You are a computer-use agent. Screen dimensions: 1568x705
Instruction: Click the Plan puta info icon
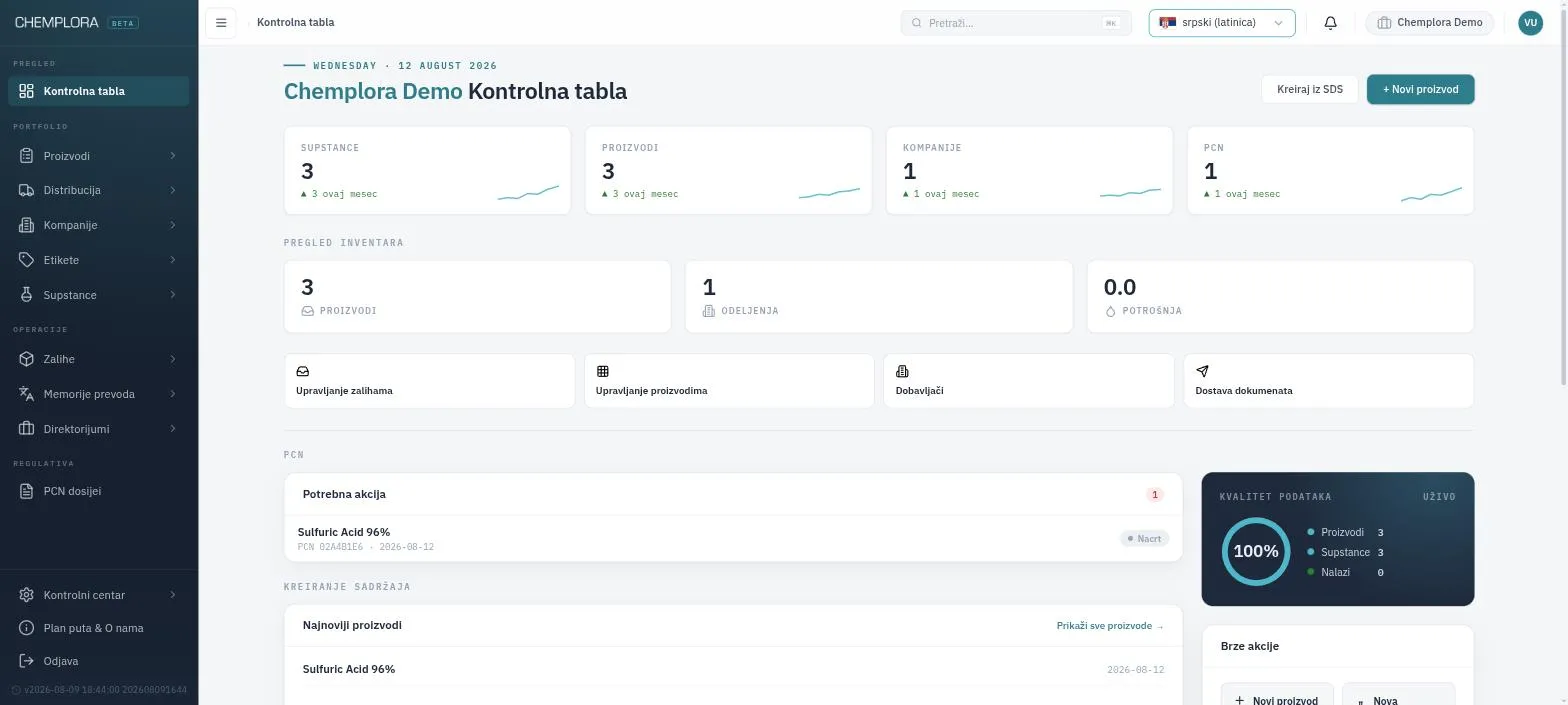[27, 628]
